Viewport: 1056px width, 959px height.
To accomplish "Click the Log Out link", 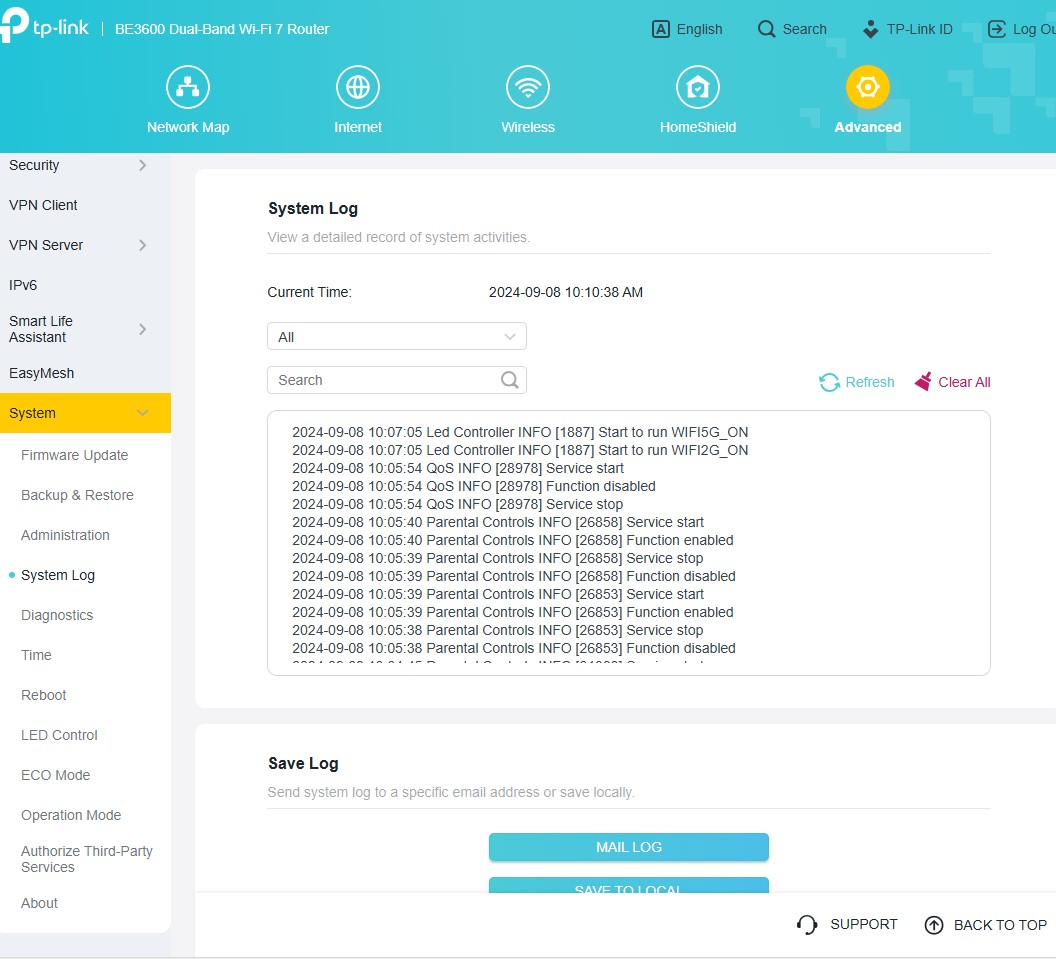I will [1022, 29].
